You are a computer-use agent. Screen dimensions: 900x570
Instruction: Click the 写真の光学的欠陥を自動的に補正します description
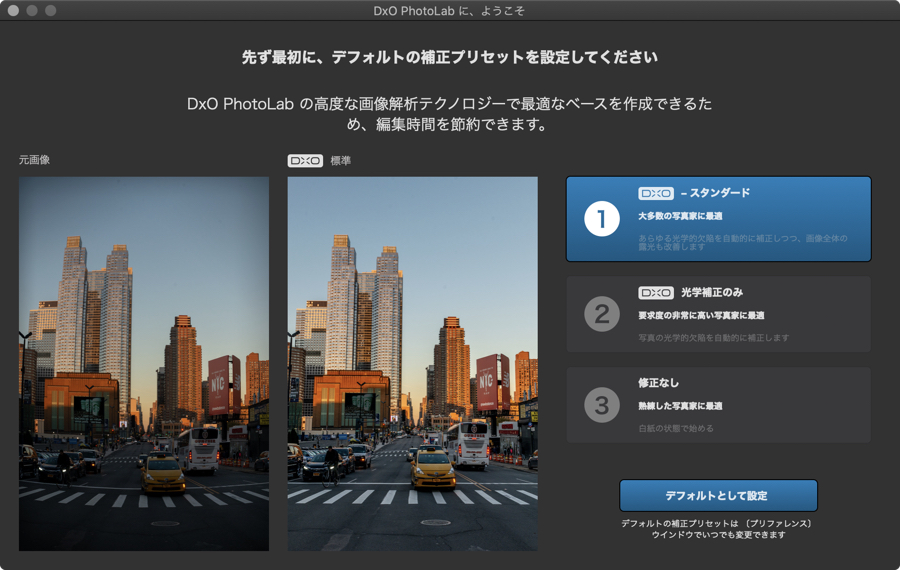713,338
